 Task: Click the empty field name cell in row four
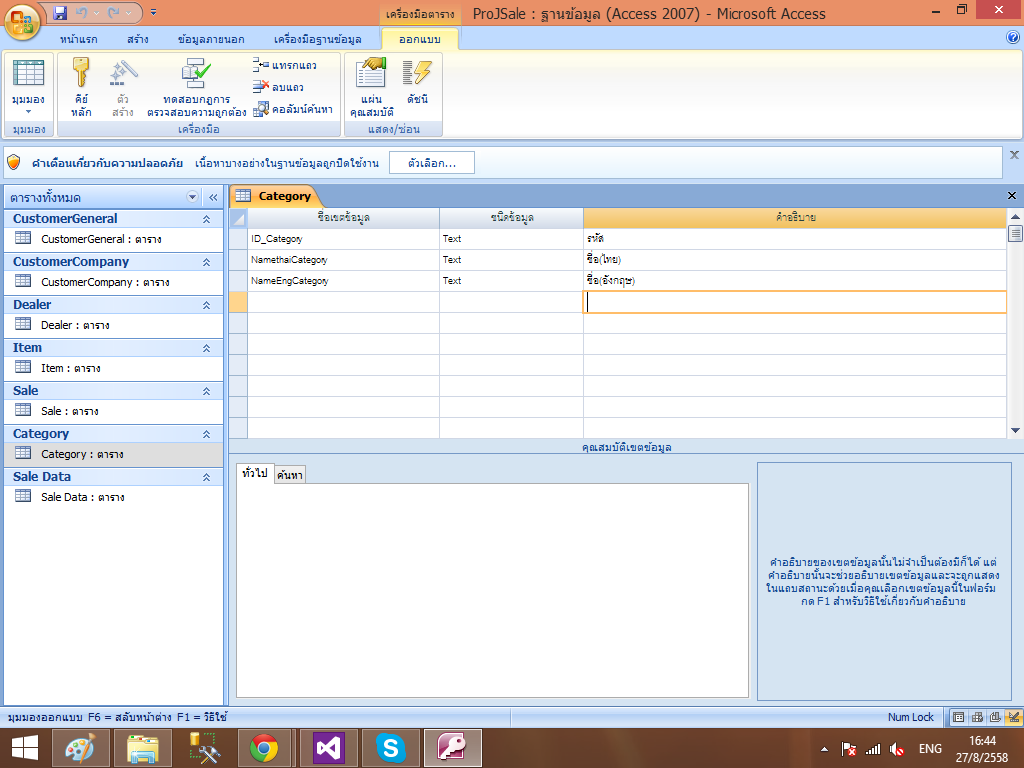point(343,302)
